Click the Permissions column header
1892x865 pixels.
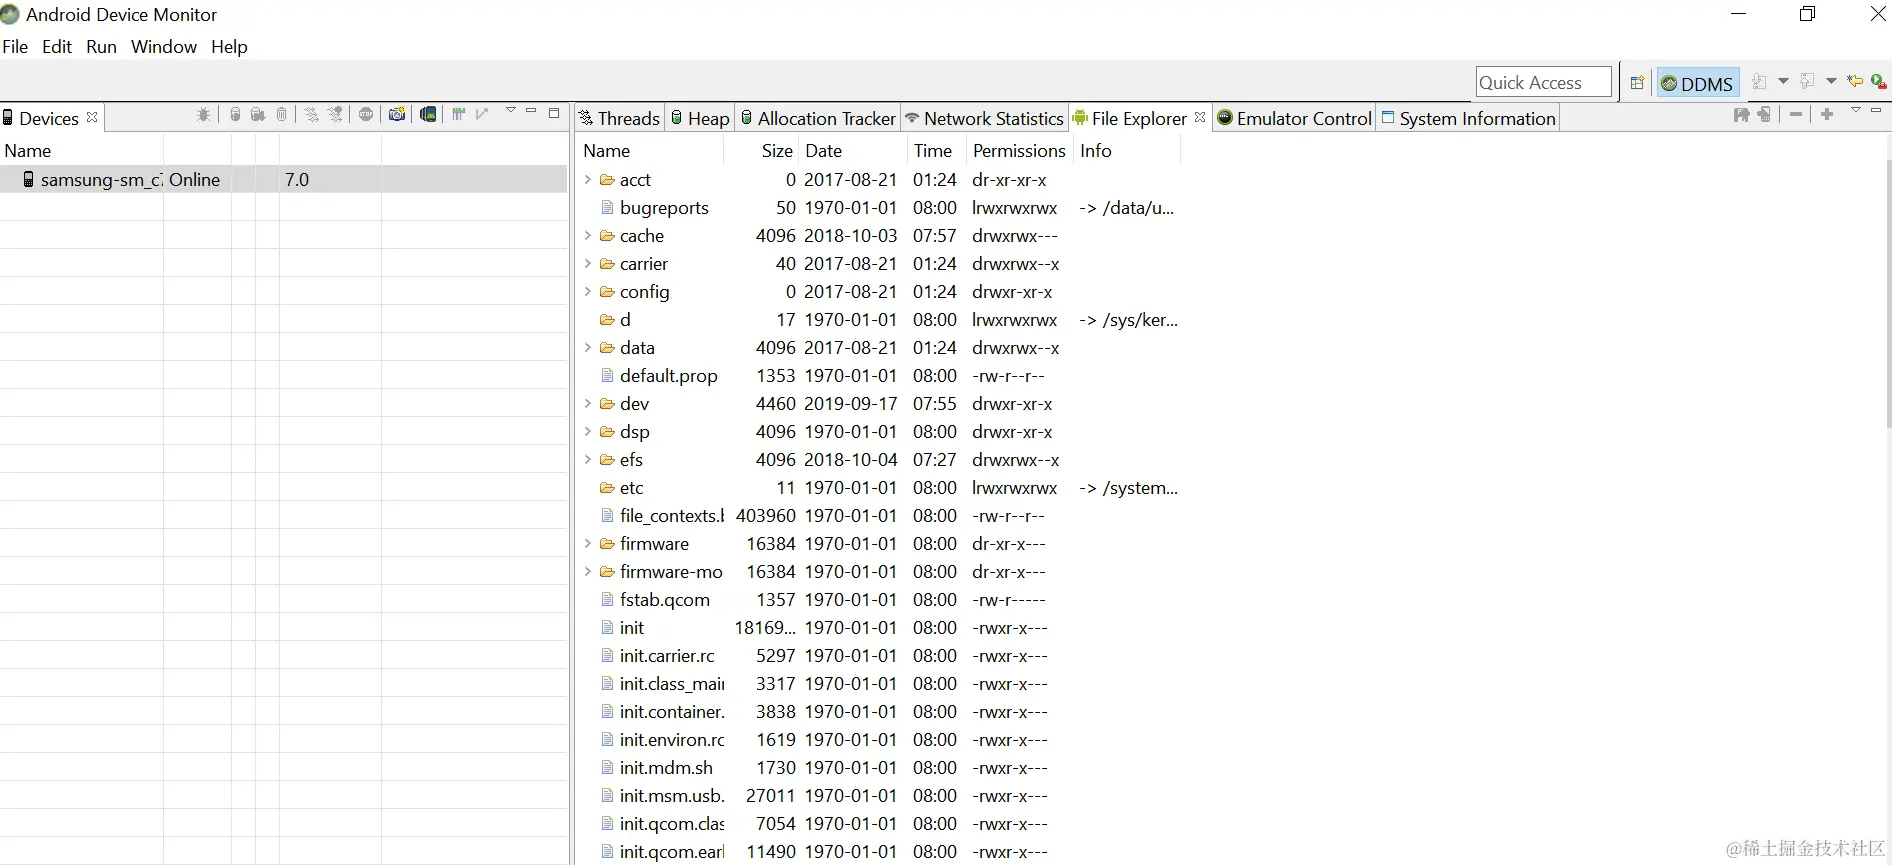click(1019, 151)
